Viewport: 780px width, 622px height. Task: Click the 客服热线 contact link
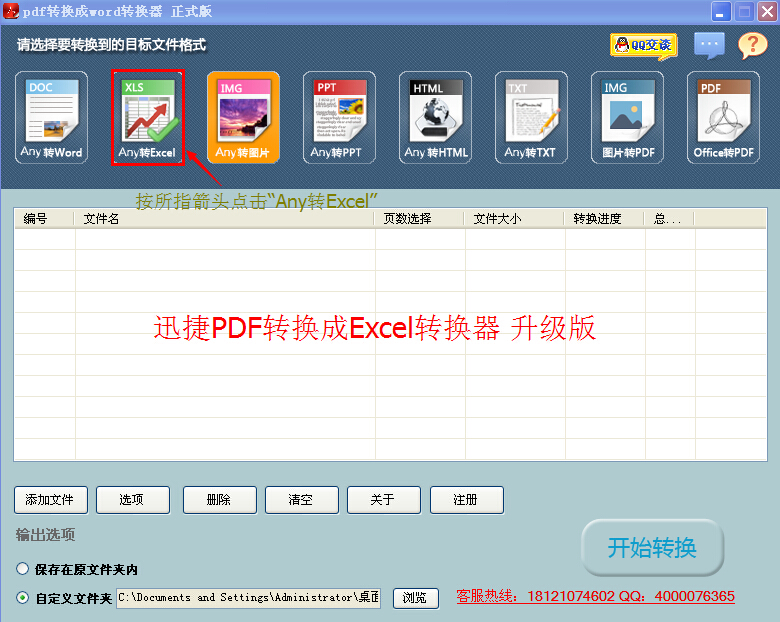[x=595, y=596]
